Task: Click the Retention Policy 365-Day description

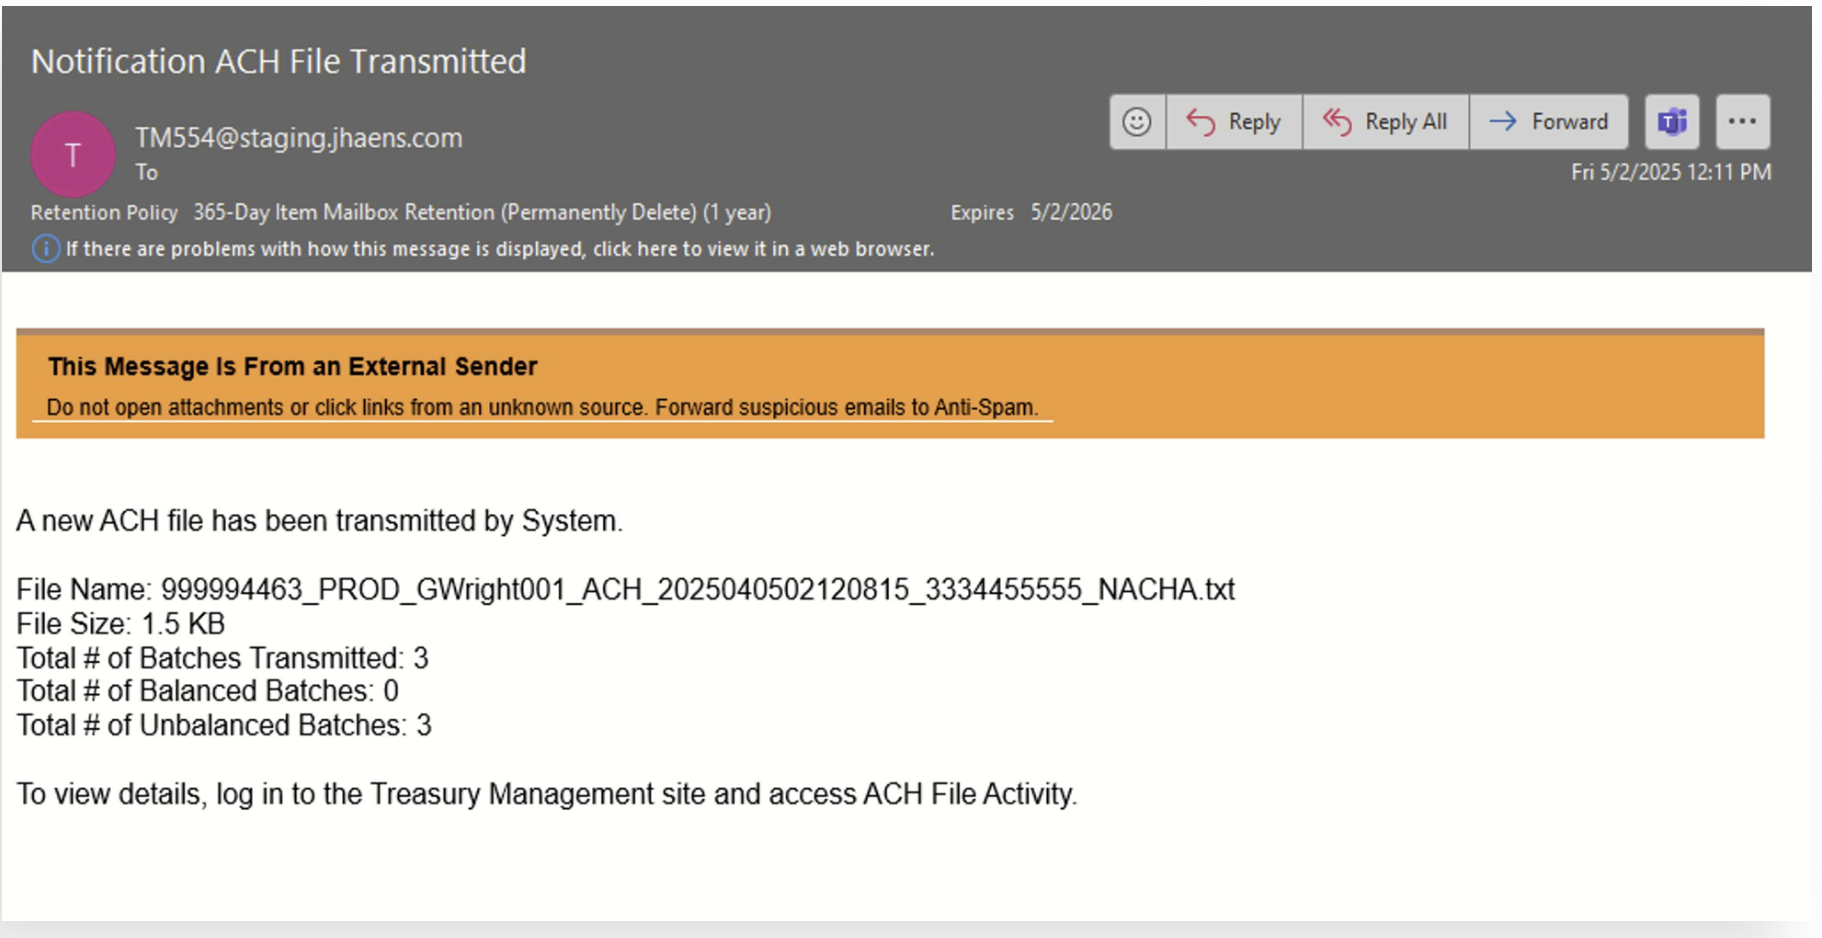Action: pos(481,213)
